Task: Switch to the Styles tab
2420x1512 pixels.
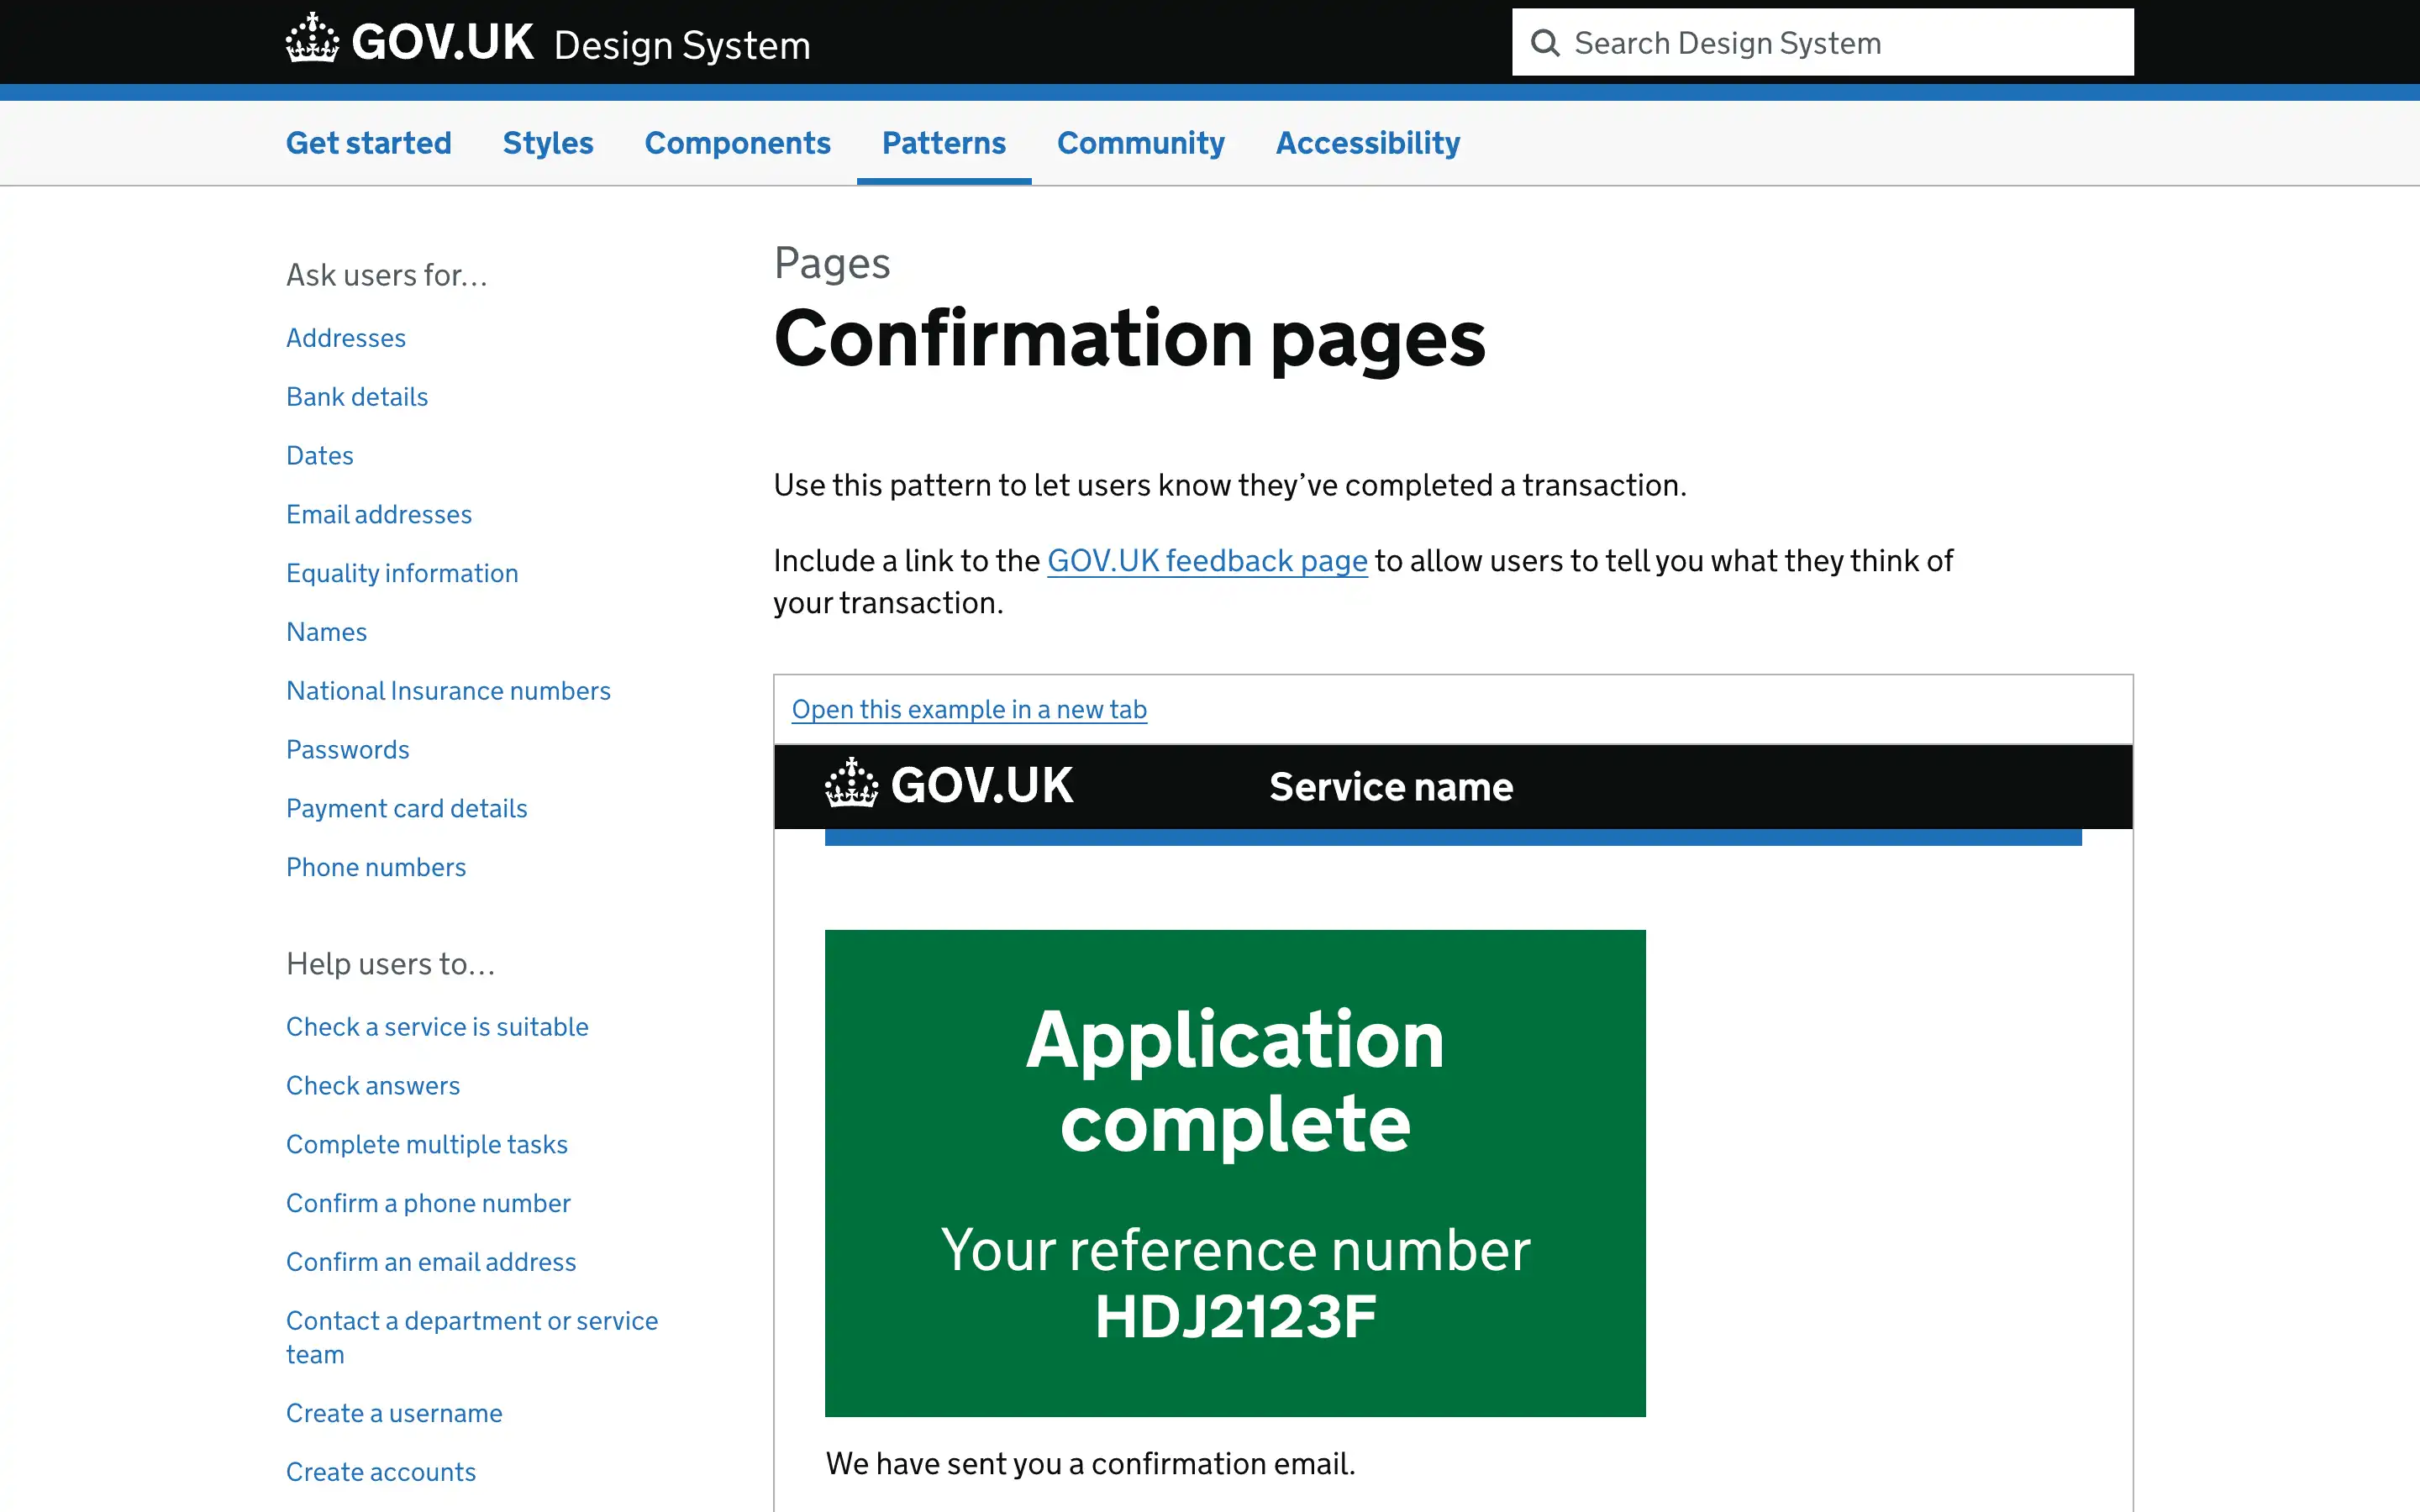Action: [x=547, y=143]
